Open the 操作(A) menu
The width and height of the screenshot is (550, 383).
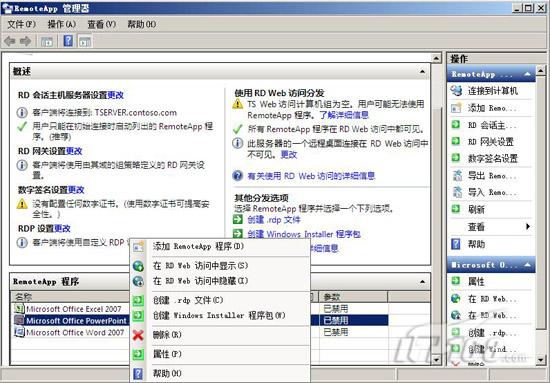62,24
